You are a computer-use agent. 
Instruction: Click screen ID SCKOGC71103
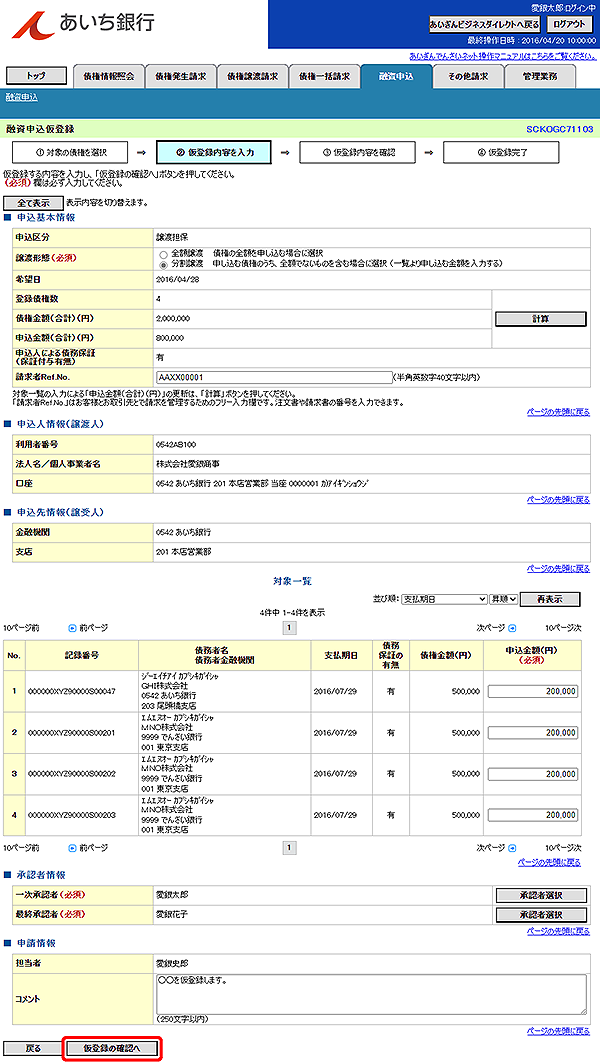coord(559,129)
